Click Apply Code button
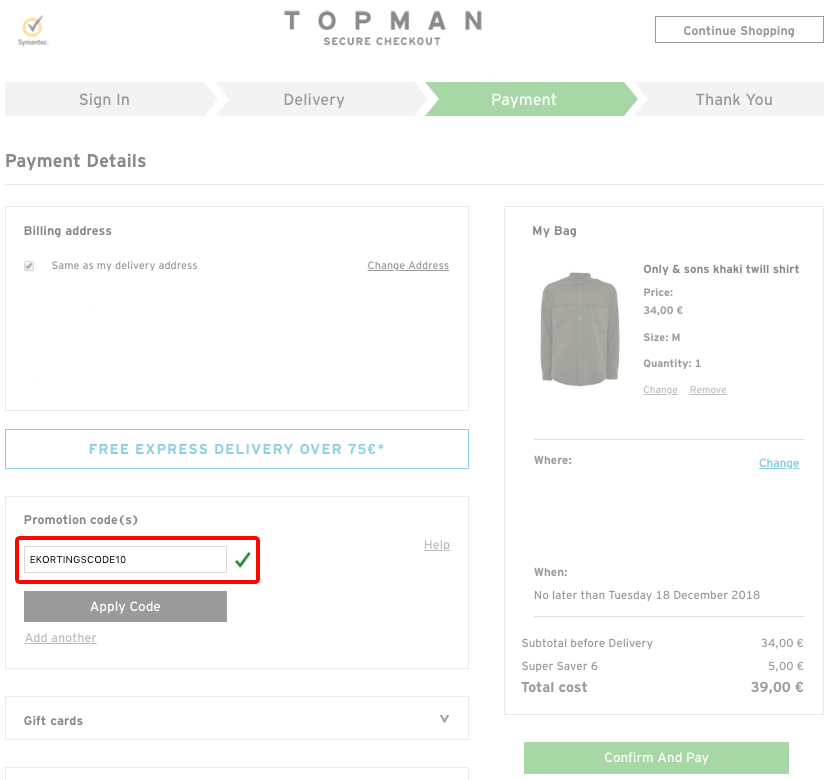Viewport: 829px width, 780px height. click(x=125, y=606)
